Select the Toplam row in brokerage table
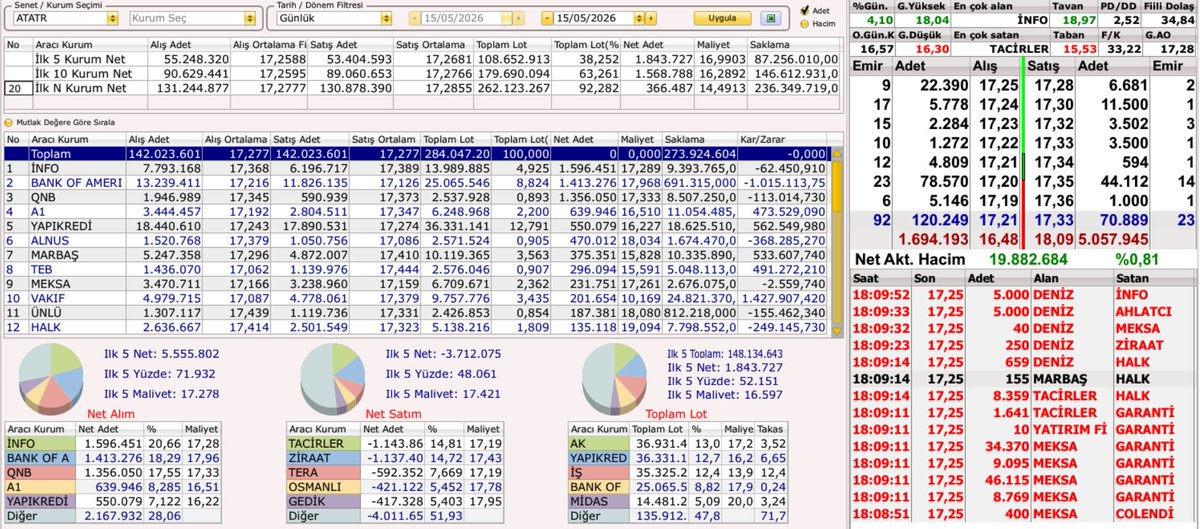Viewport: 1200px width, 529px height. click(416, 154)
